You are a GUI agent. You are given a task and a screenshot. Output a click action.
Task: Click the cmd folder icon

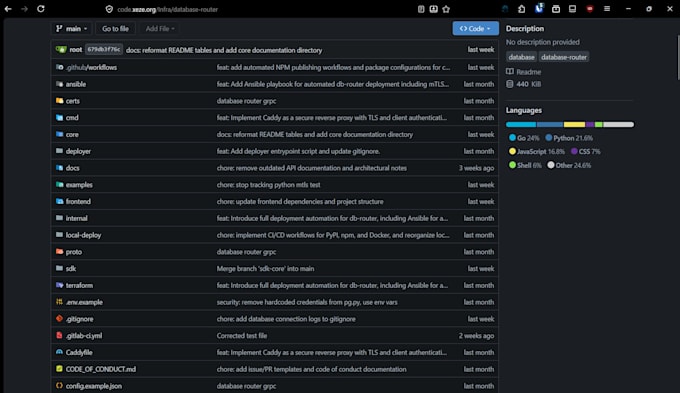(x=59, y=118)
